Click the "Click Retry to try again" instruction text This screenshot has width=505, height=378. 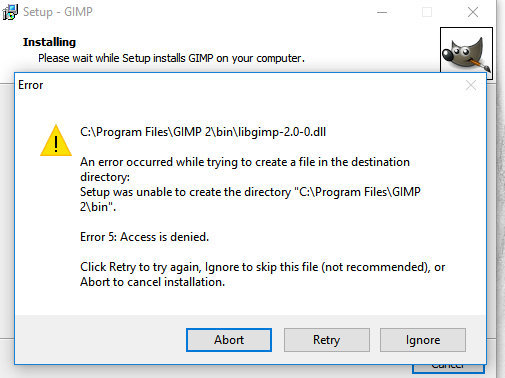pos(263,274)
